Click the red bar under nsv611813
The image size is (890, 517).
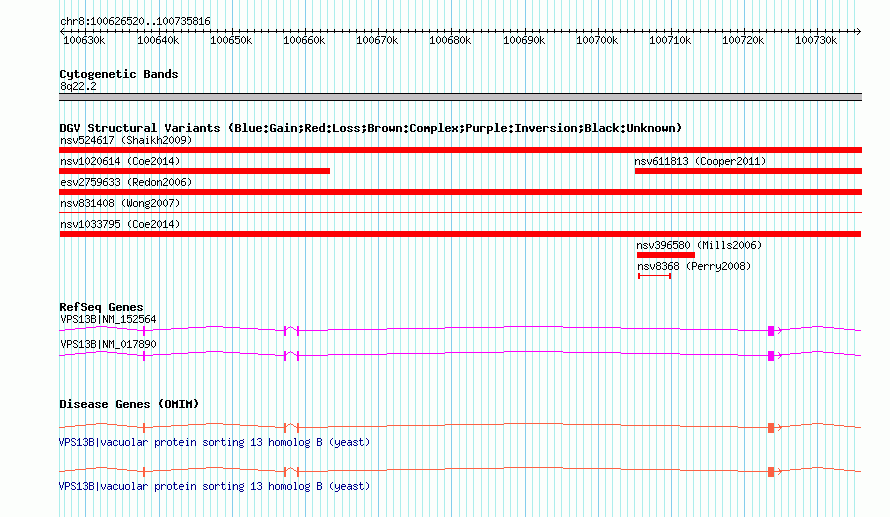coord(748,171)
